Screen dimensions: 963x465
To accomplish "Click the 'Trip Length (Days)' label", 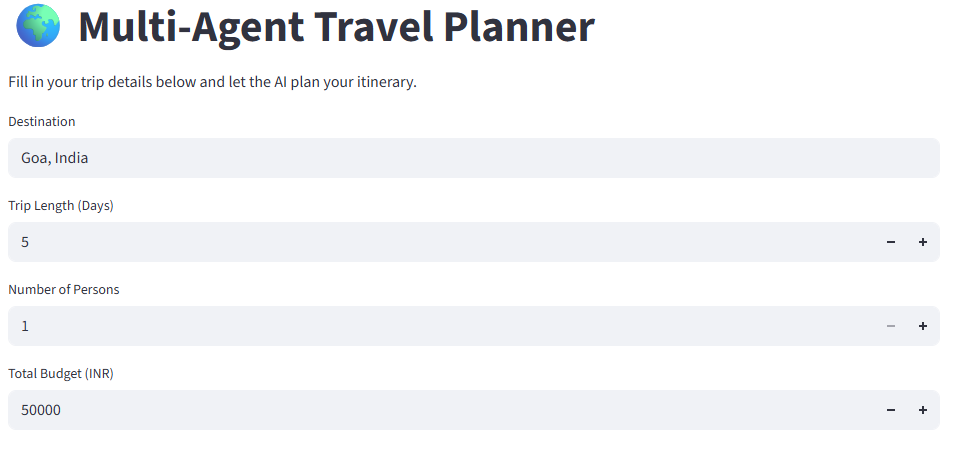I will tap(61, 206).
